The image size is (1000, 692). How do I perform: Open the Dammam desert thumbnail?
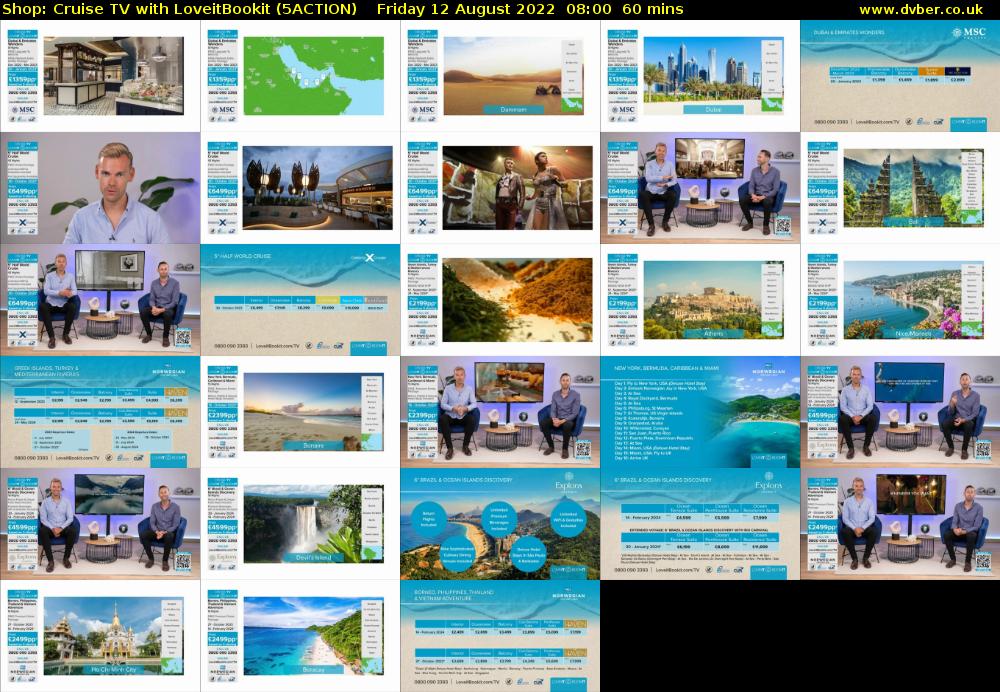point(500,76)
